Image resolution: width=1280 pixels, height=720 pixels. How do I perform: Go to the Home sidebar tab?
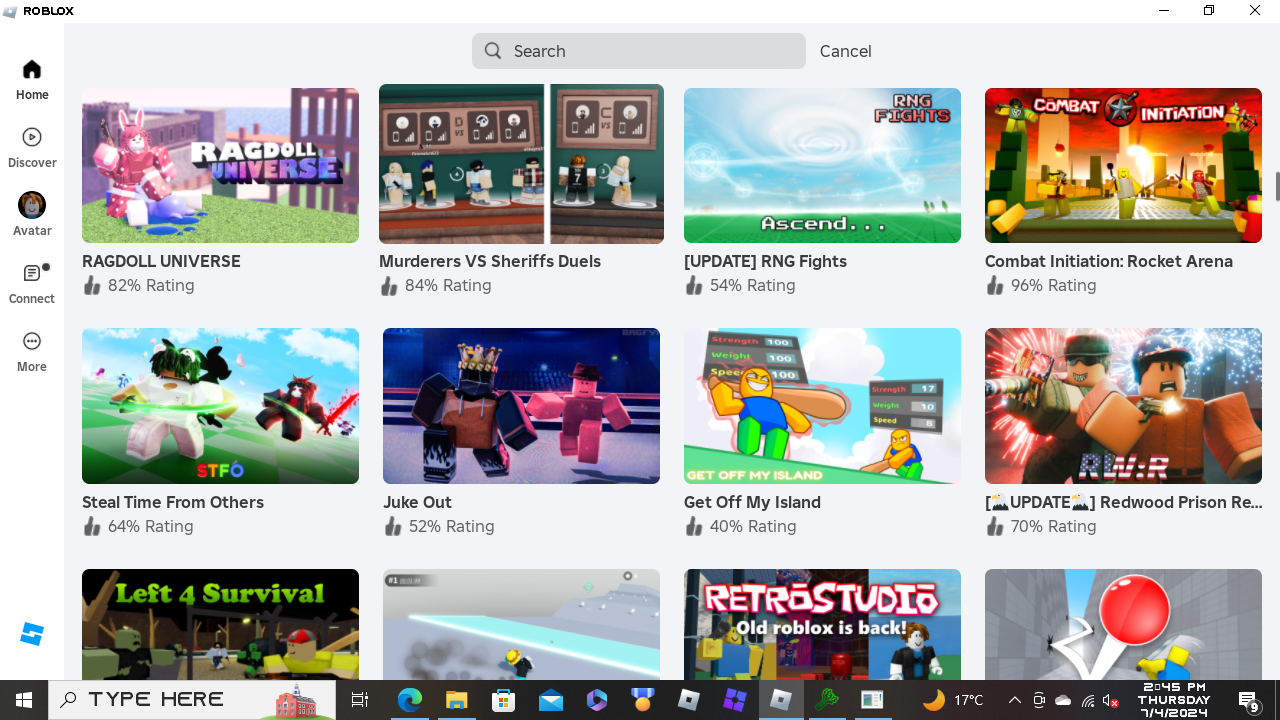(32, 80)
